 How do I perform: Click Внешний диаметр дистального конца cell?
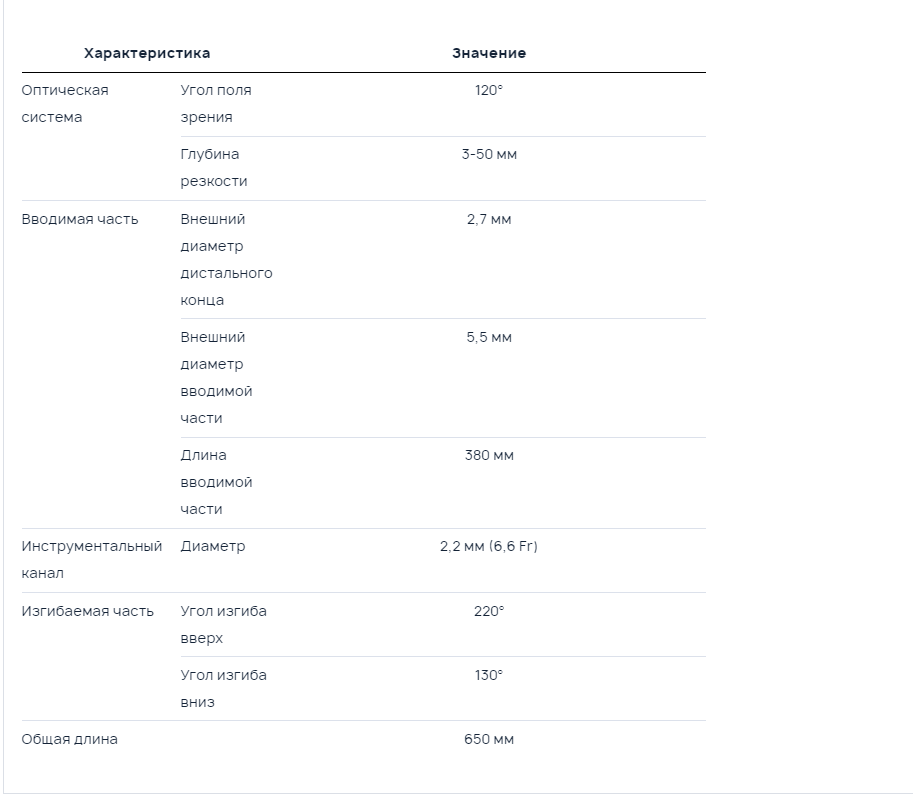point(227,260)
